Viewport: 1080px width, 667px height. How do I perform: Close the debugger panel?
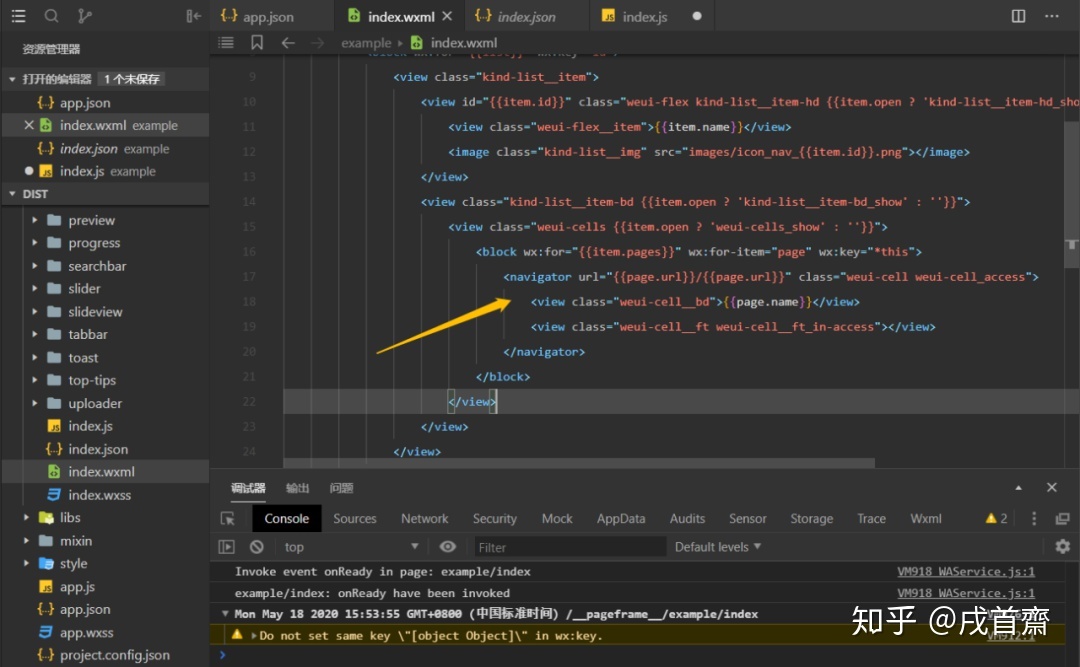[1052, 488]
